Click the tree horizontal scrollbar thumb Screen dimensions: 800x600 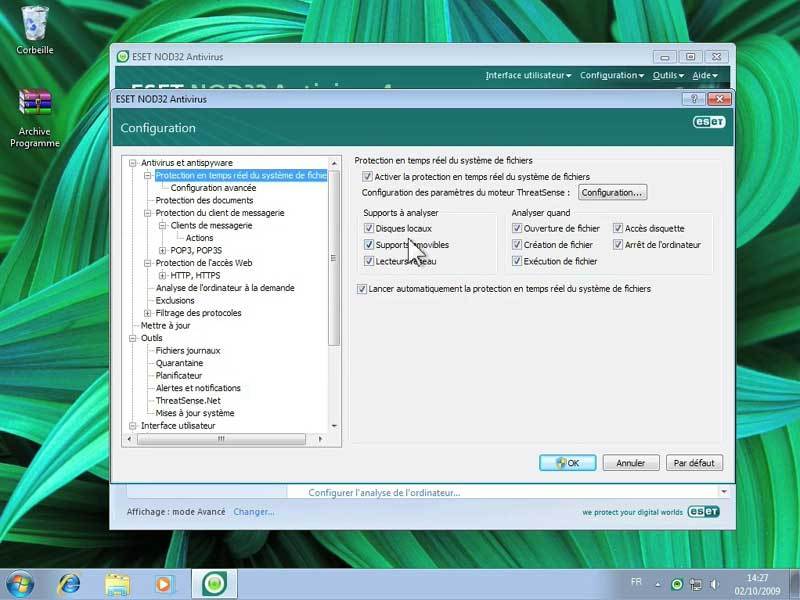pos(221,439)
